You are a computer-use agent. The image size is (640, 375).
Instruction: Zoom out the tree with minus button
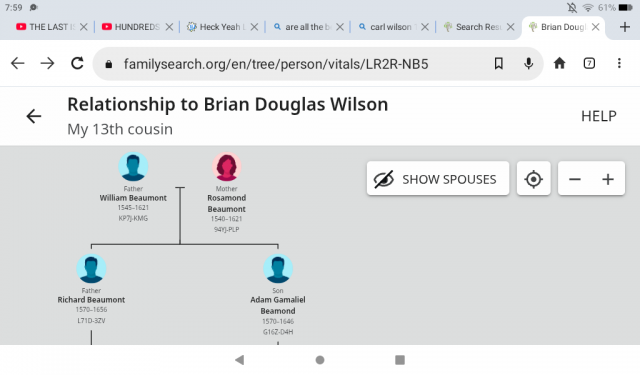click(x=575, y=179)
